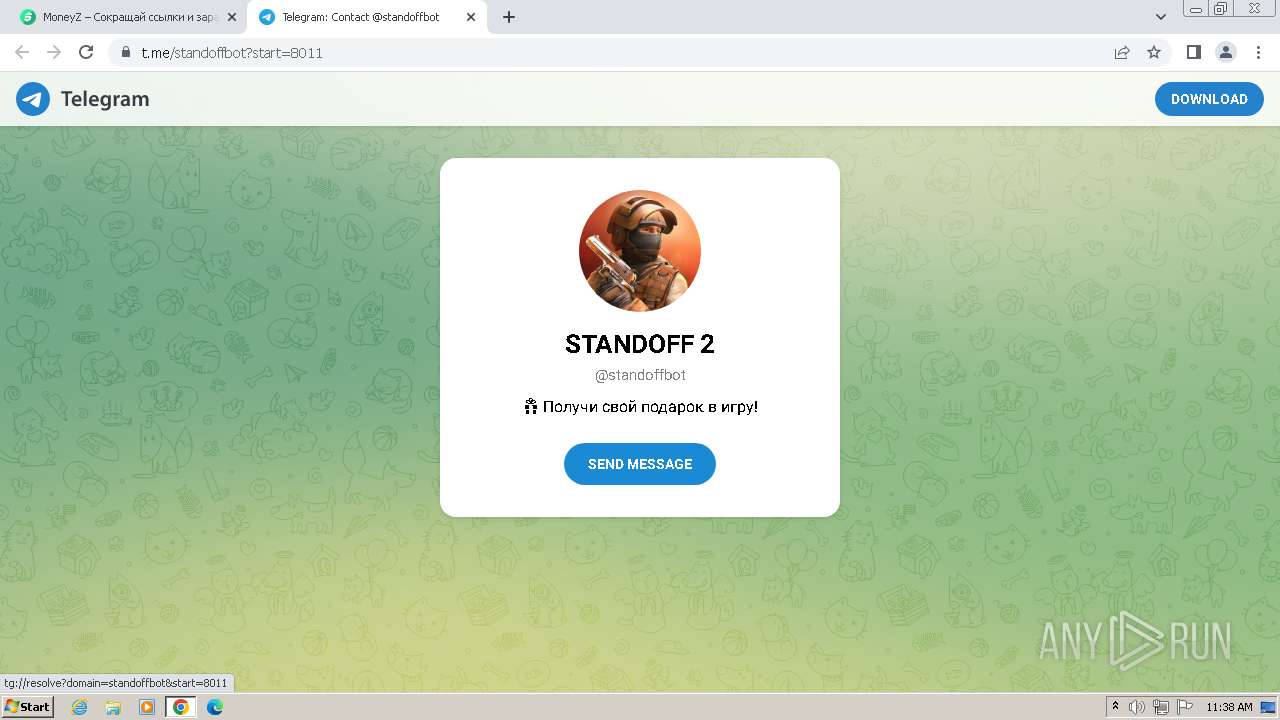
Task: Open the Windows Start menu
Action: 27,707
